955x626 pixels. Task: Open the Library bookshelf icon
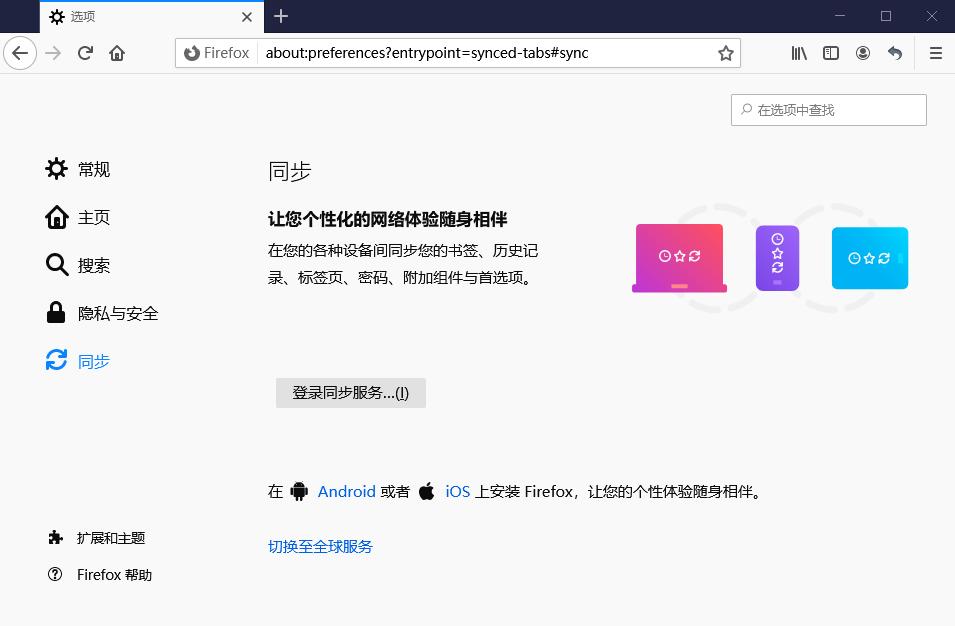coord(799,53)
